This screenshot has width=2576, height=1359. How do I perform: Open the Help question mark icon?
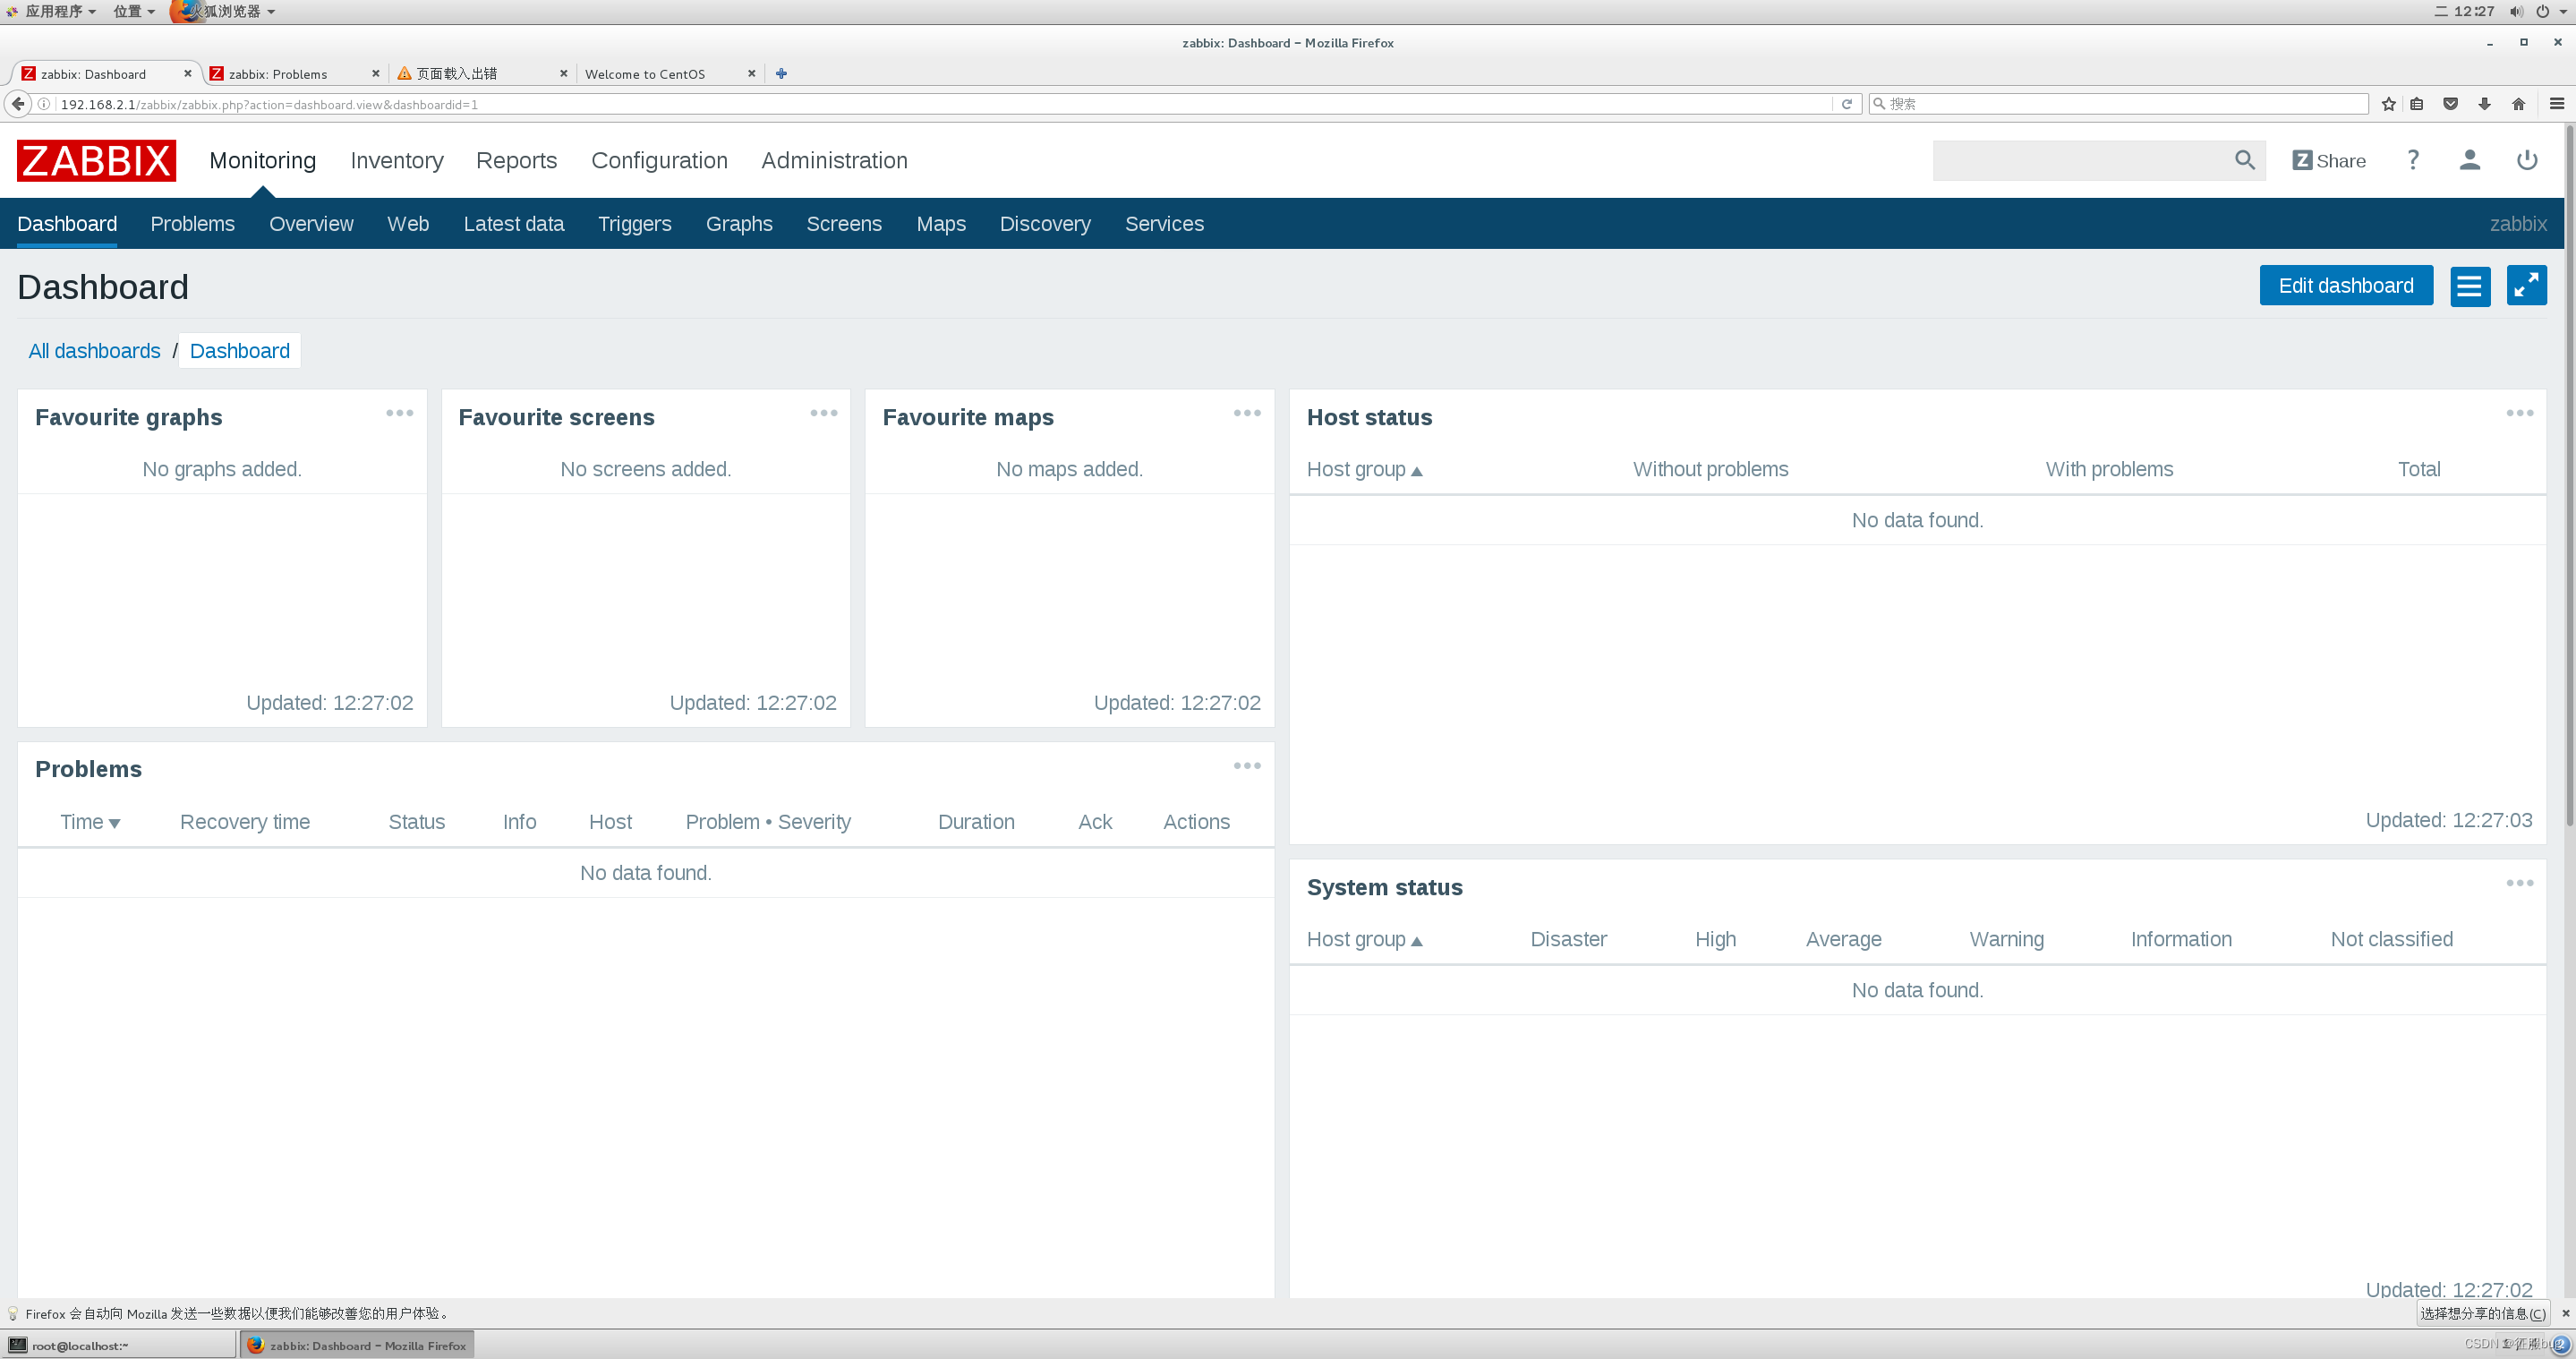click(2413, 160)
